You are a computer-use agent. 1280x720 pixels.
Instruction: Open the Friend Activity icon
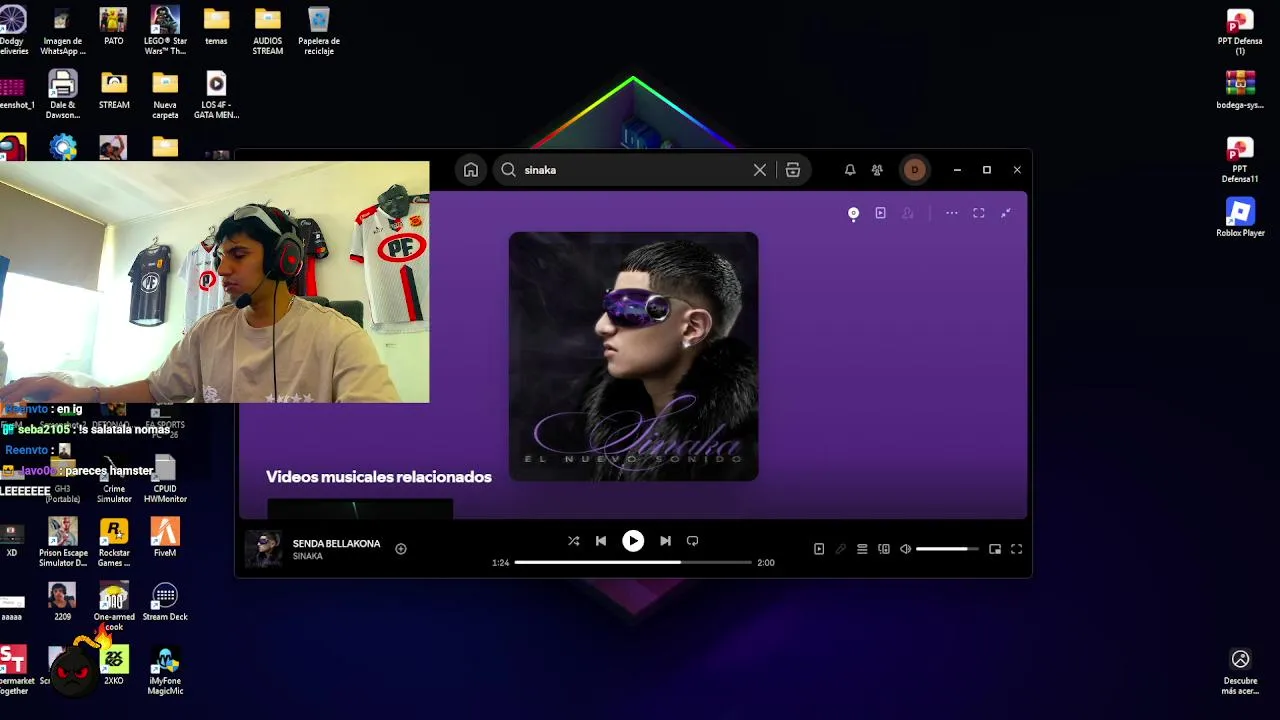point(877,170)
